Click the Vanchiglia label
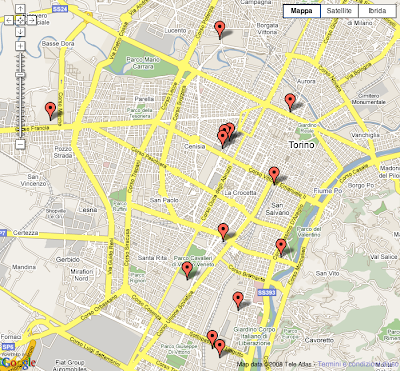 point(366,135)
